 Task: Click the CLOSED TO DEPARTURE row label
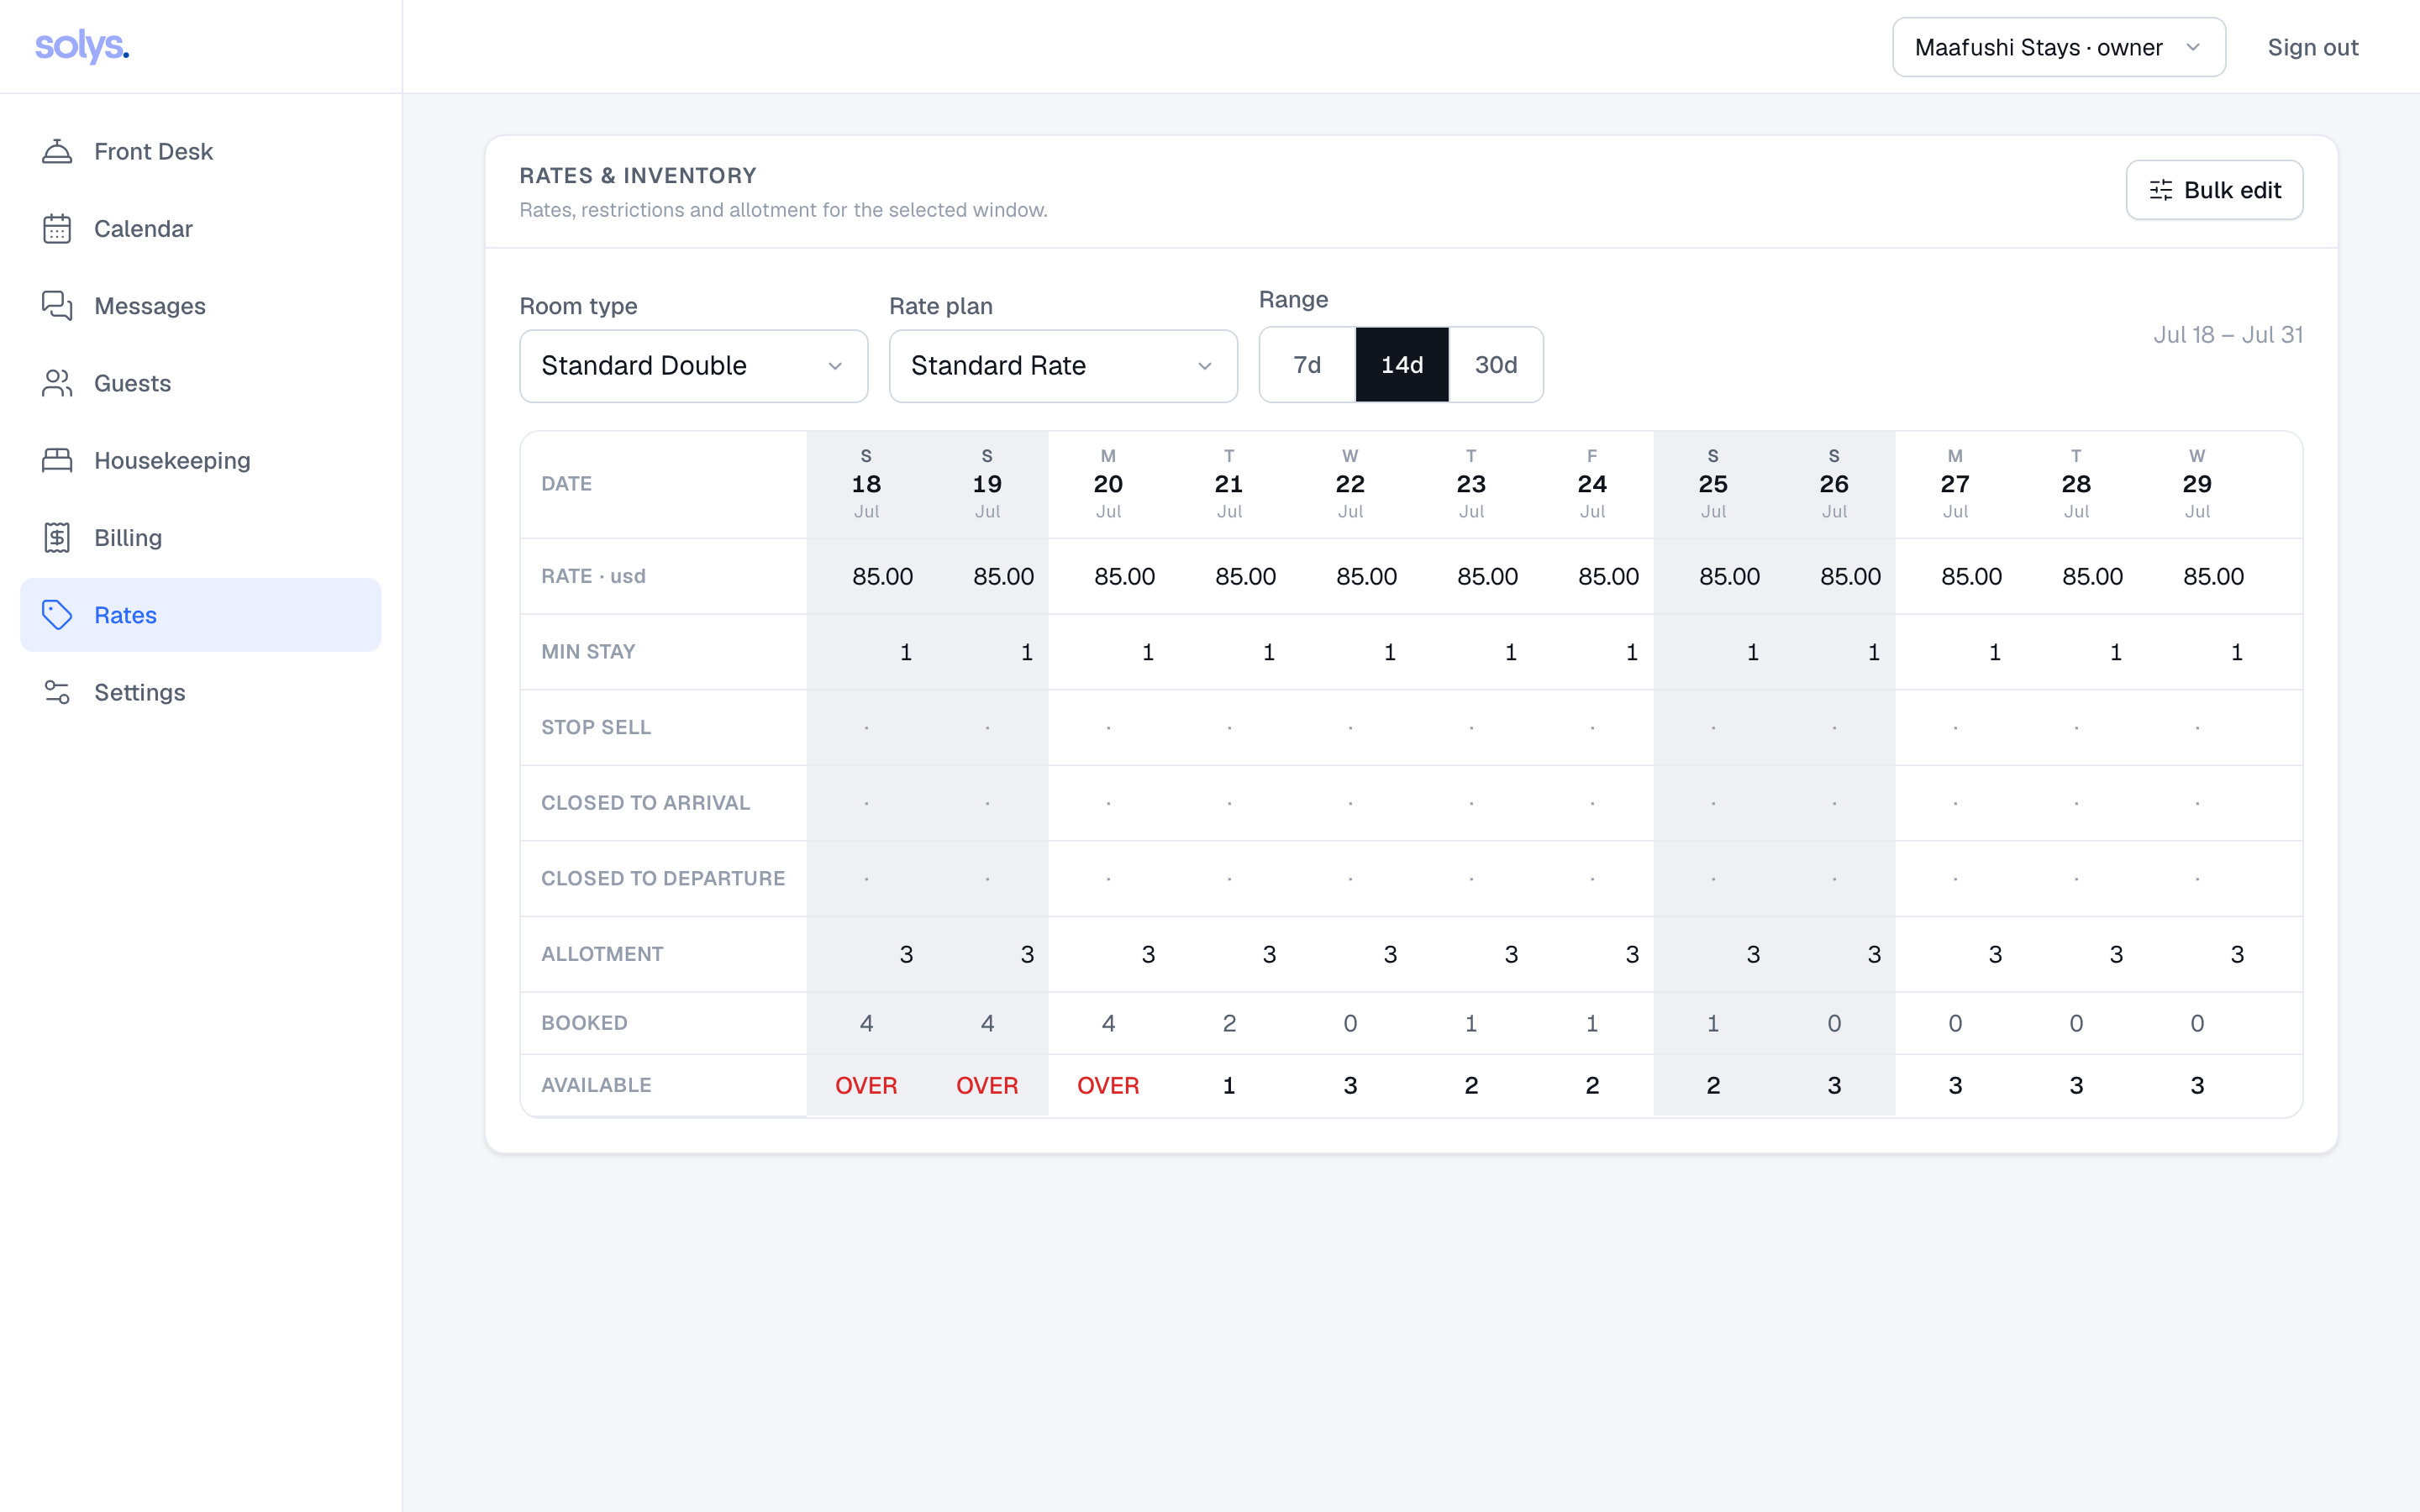(663, 878)
